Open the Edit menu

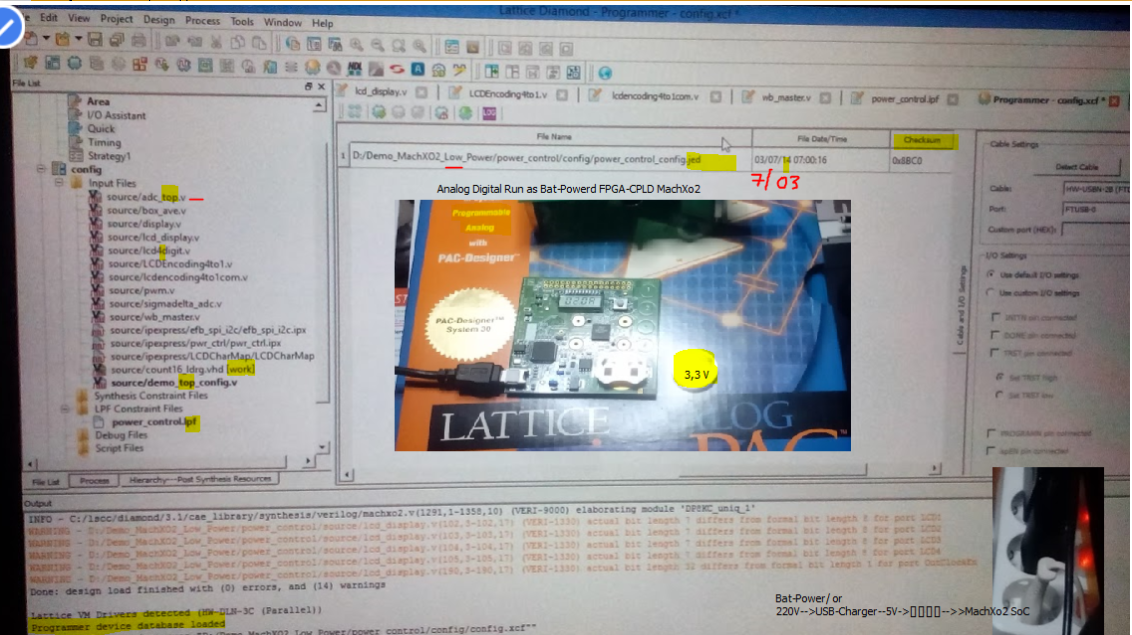coord(48,17)
